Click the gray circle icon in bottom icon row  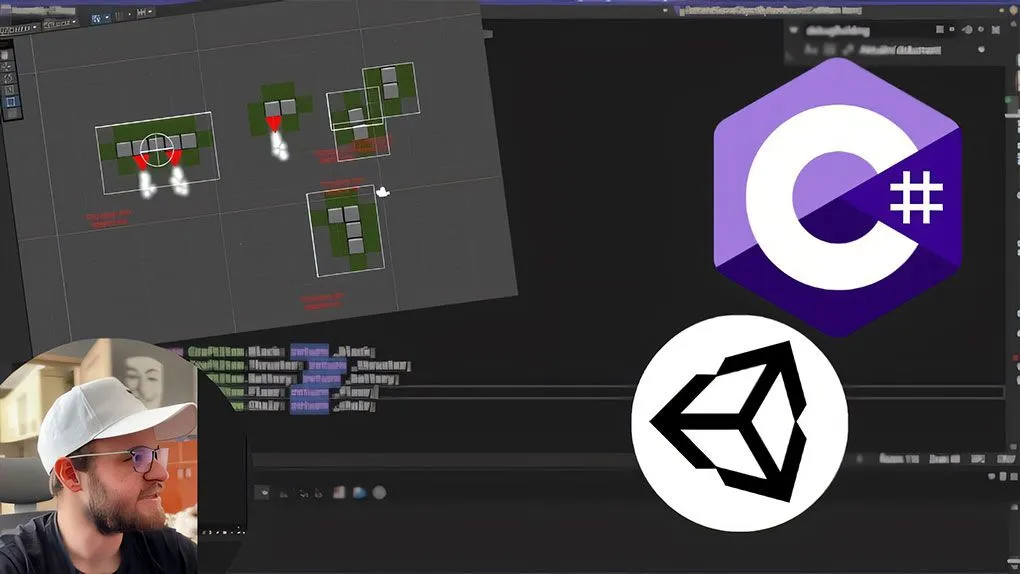coord(379,492)
